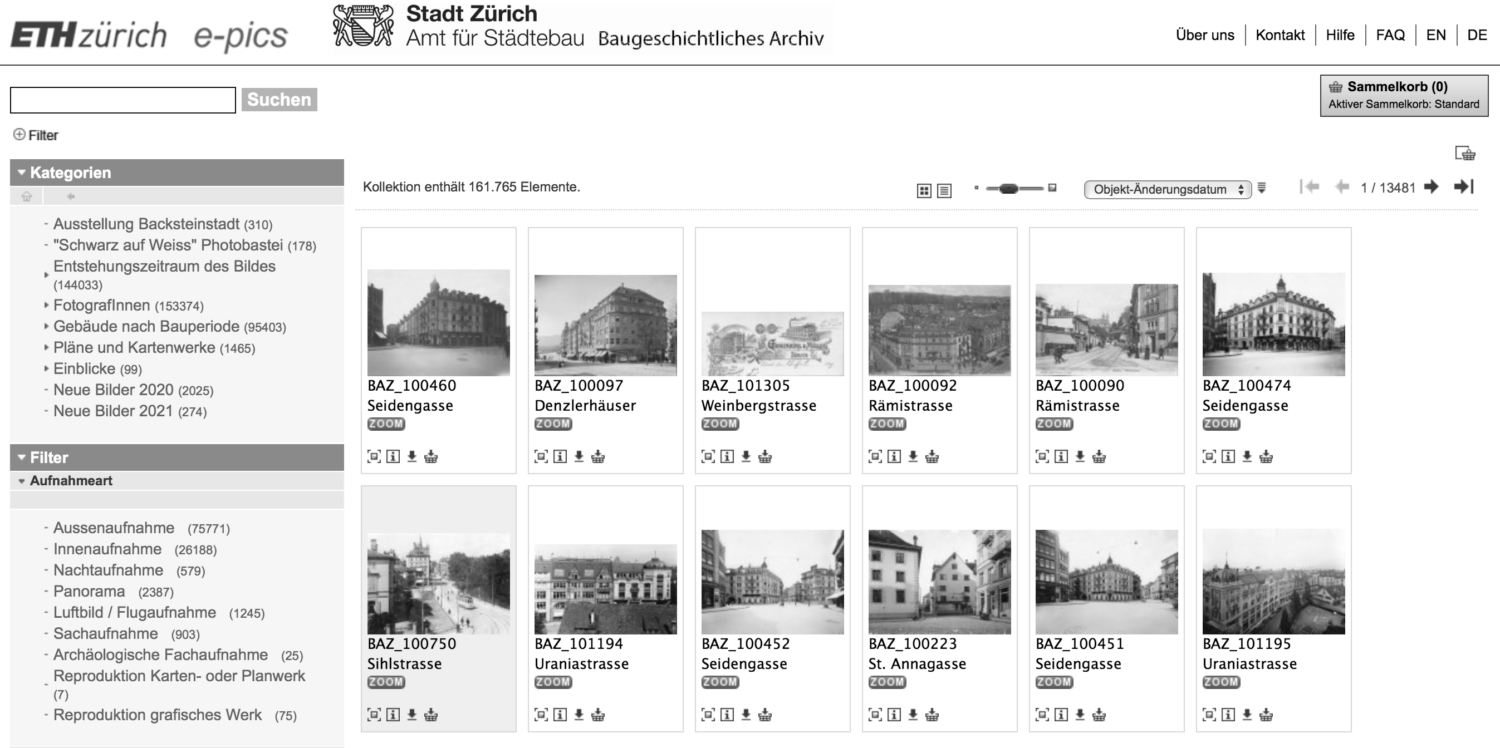Open the Objekt-Änderungsdatum sort dropdown

pos(1167,187)
